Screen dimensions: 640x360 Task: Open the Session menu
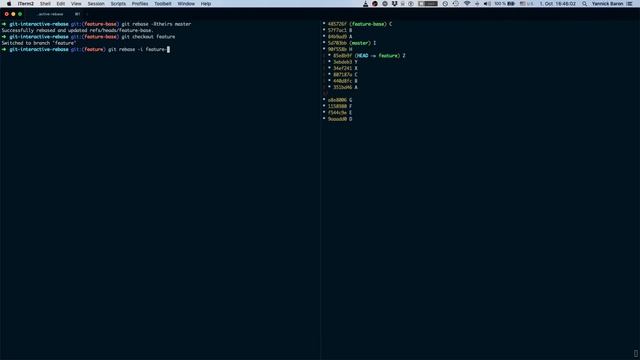[x=96, y=4]
